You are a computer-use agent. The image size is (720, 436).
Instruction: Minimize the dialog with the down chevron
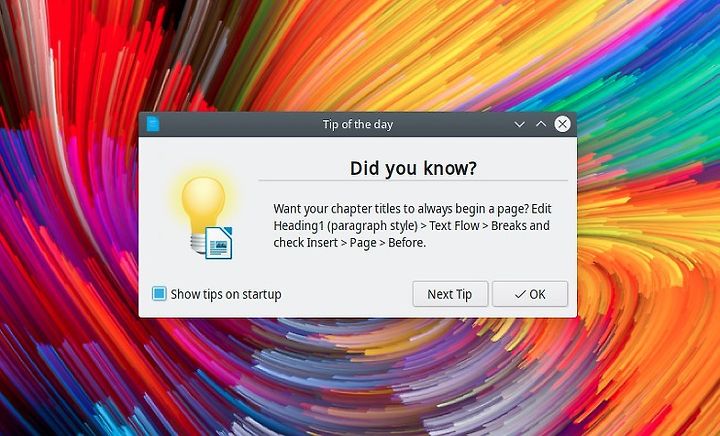pyautogui.click(x=519, y=124)
